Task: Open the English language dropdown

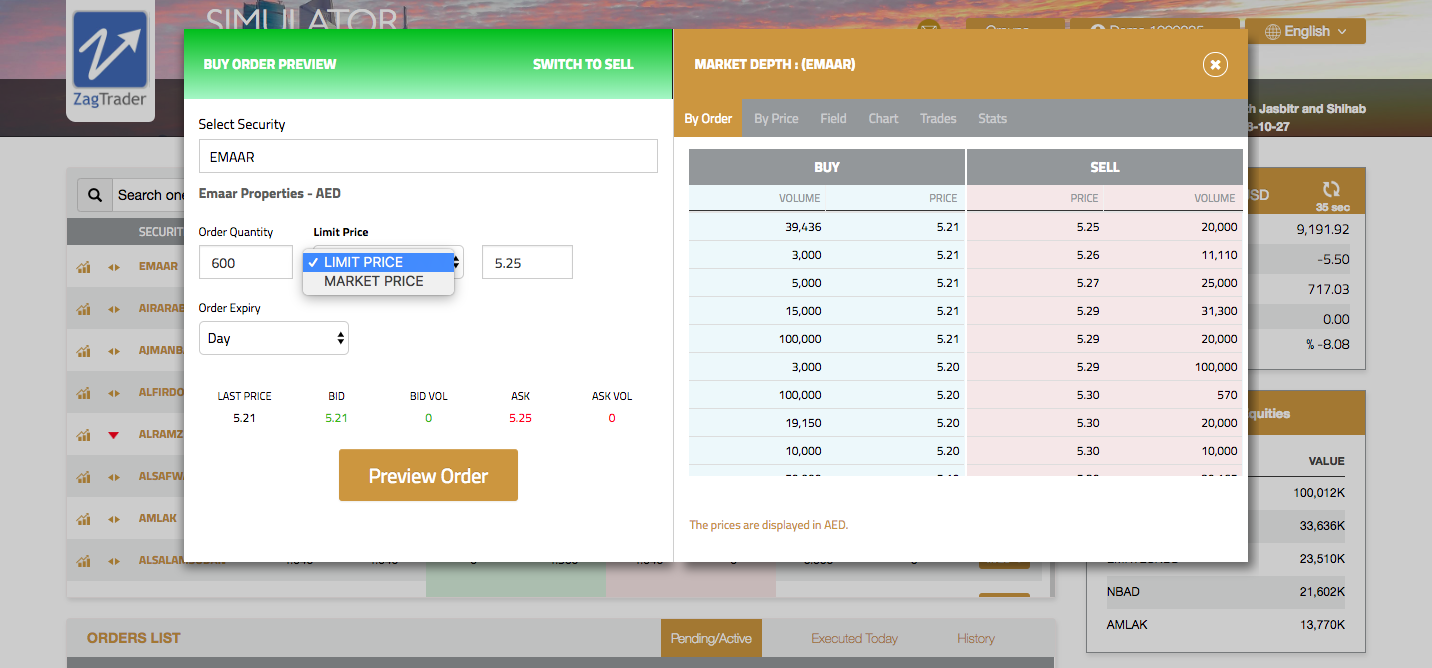Action: 1305,31
